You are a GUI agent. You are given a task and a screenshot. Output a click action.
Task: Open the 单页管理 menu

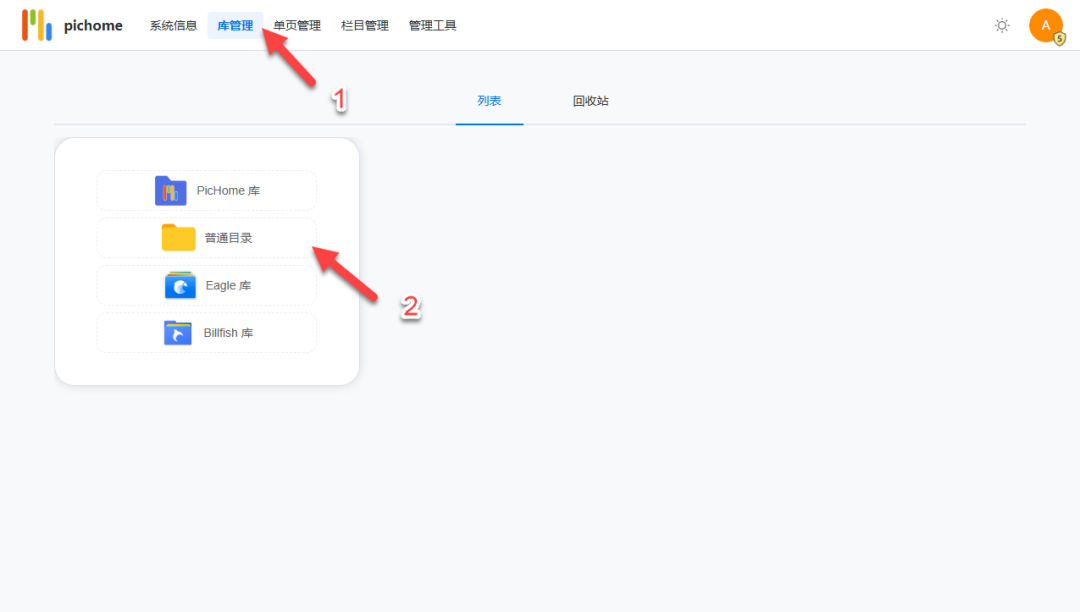point(296,25)
